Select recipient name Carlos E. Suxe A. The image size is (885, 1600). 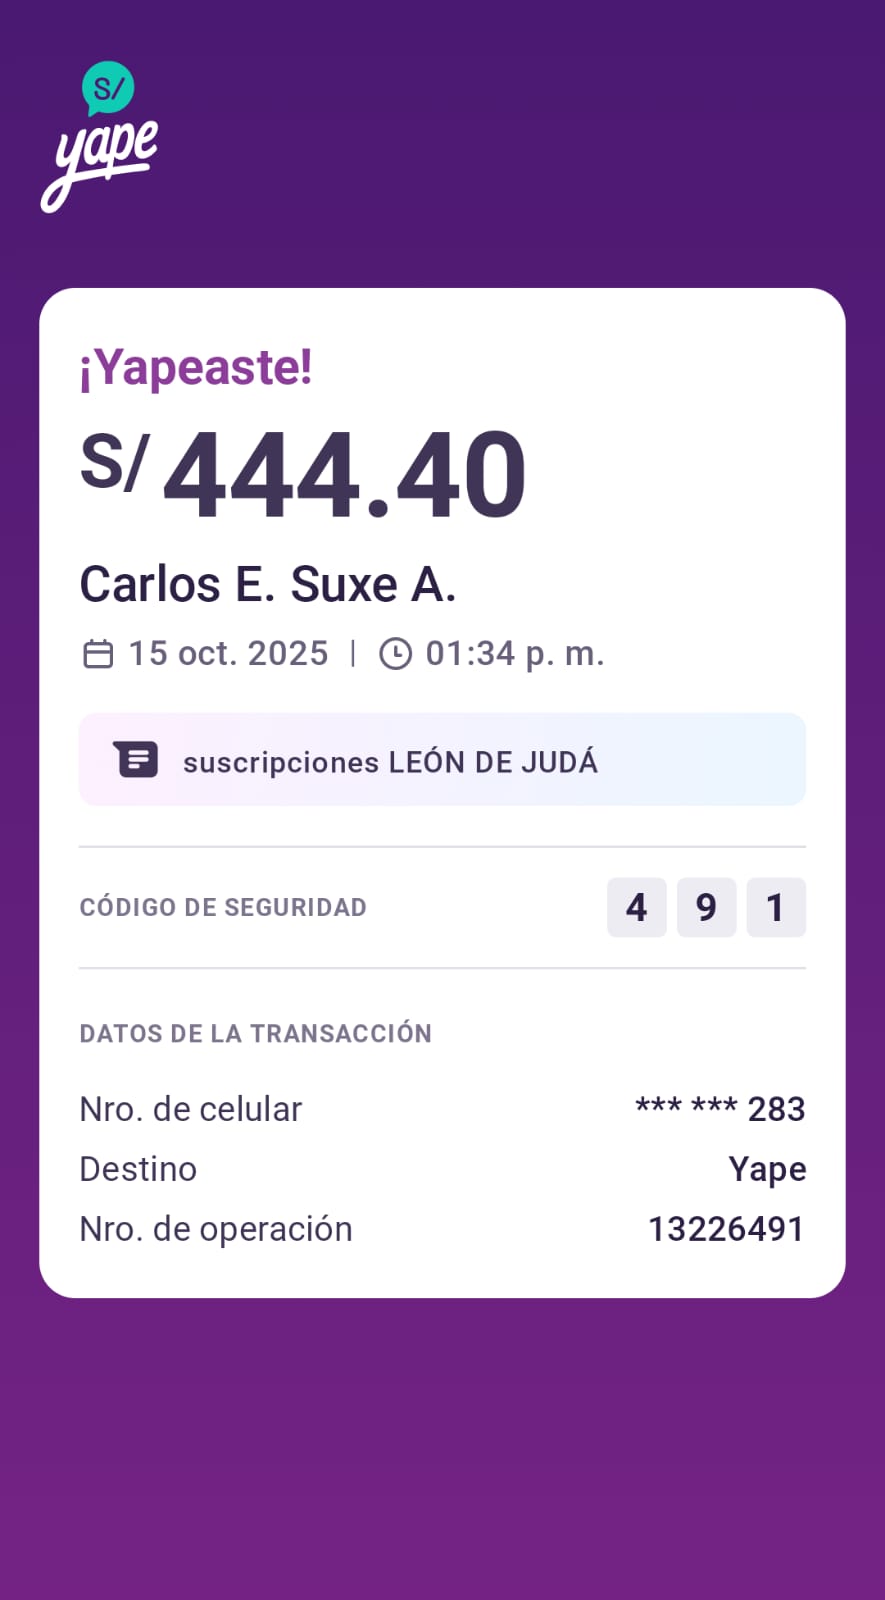coord(268,584)
